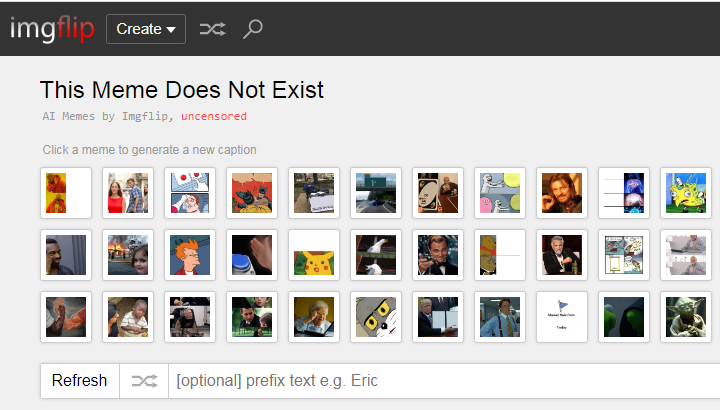Viewport: 720px width, 410px height.
Task: Pick the Futurama Fry meme
Action: point(190,255)
